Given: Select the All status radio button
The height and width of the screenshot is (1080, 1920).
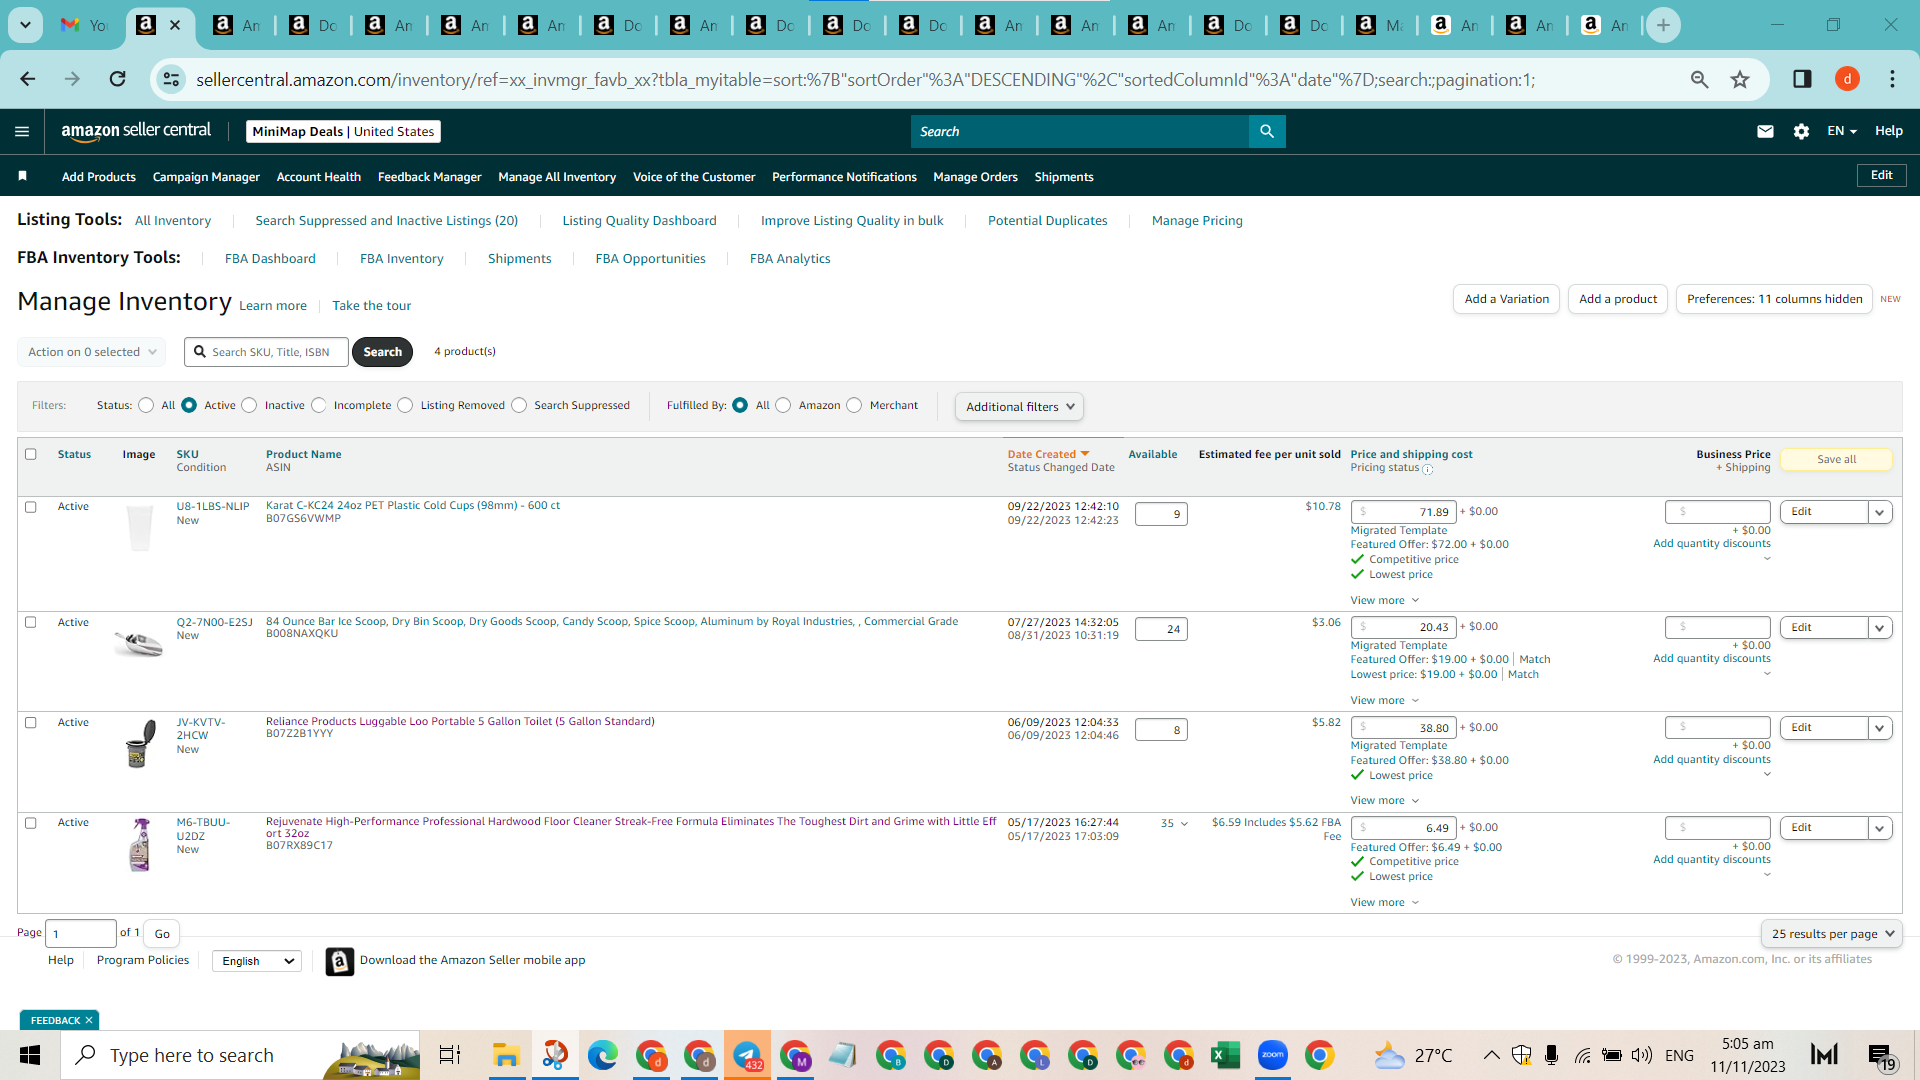Looking at the screenshot, I should (146, 405).
